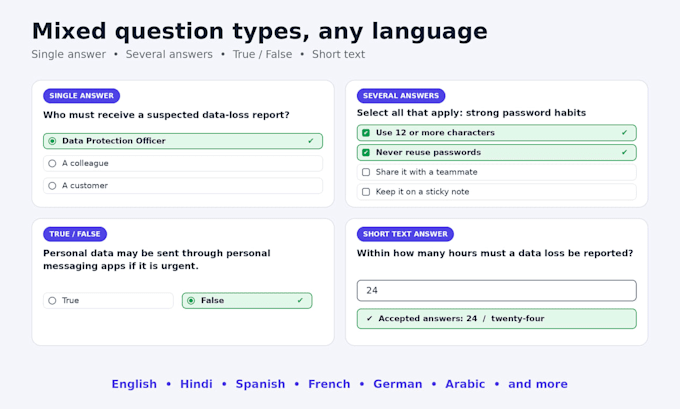Select the False radio option
The width and height of the screenshot is (680, 409).
(x=247, y=301)
